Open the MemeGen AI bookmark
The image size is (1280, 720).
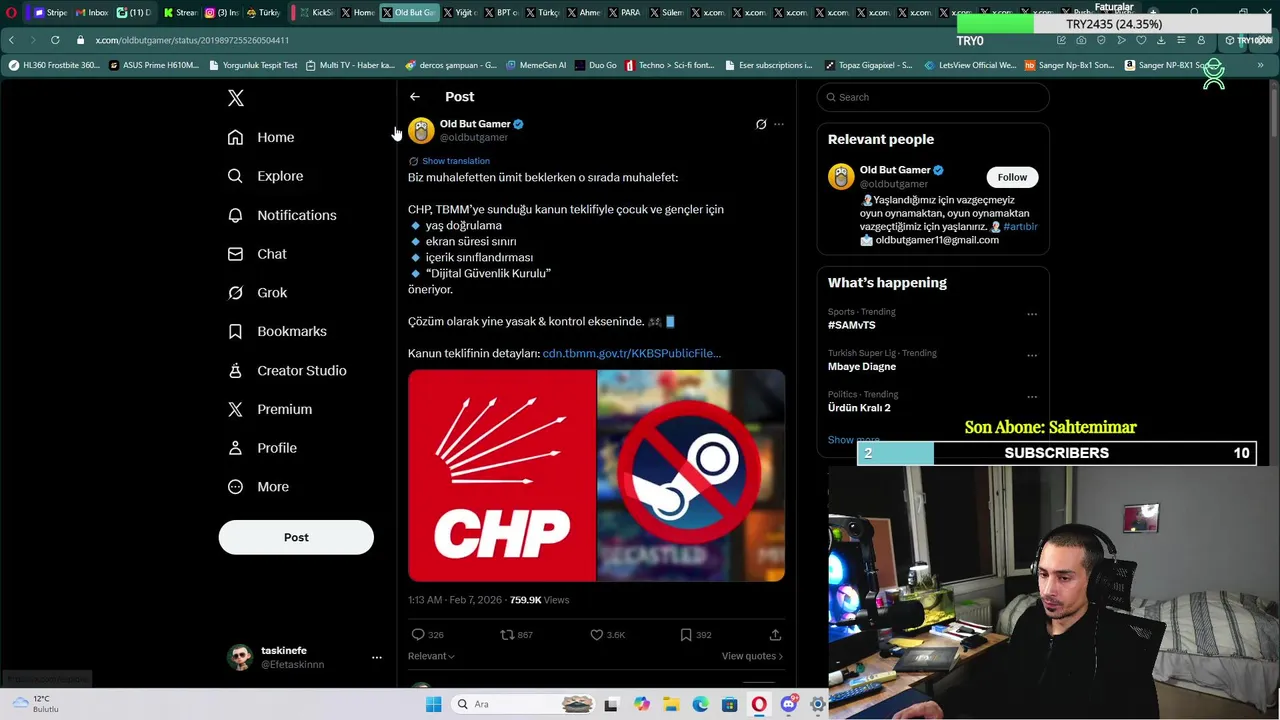536,65
